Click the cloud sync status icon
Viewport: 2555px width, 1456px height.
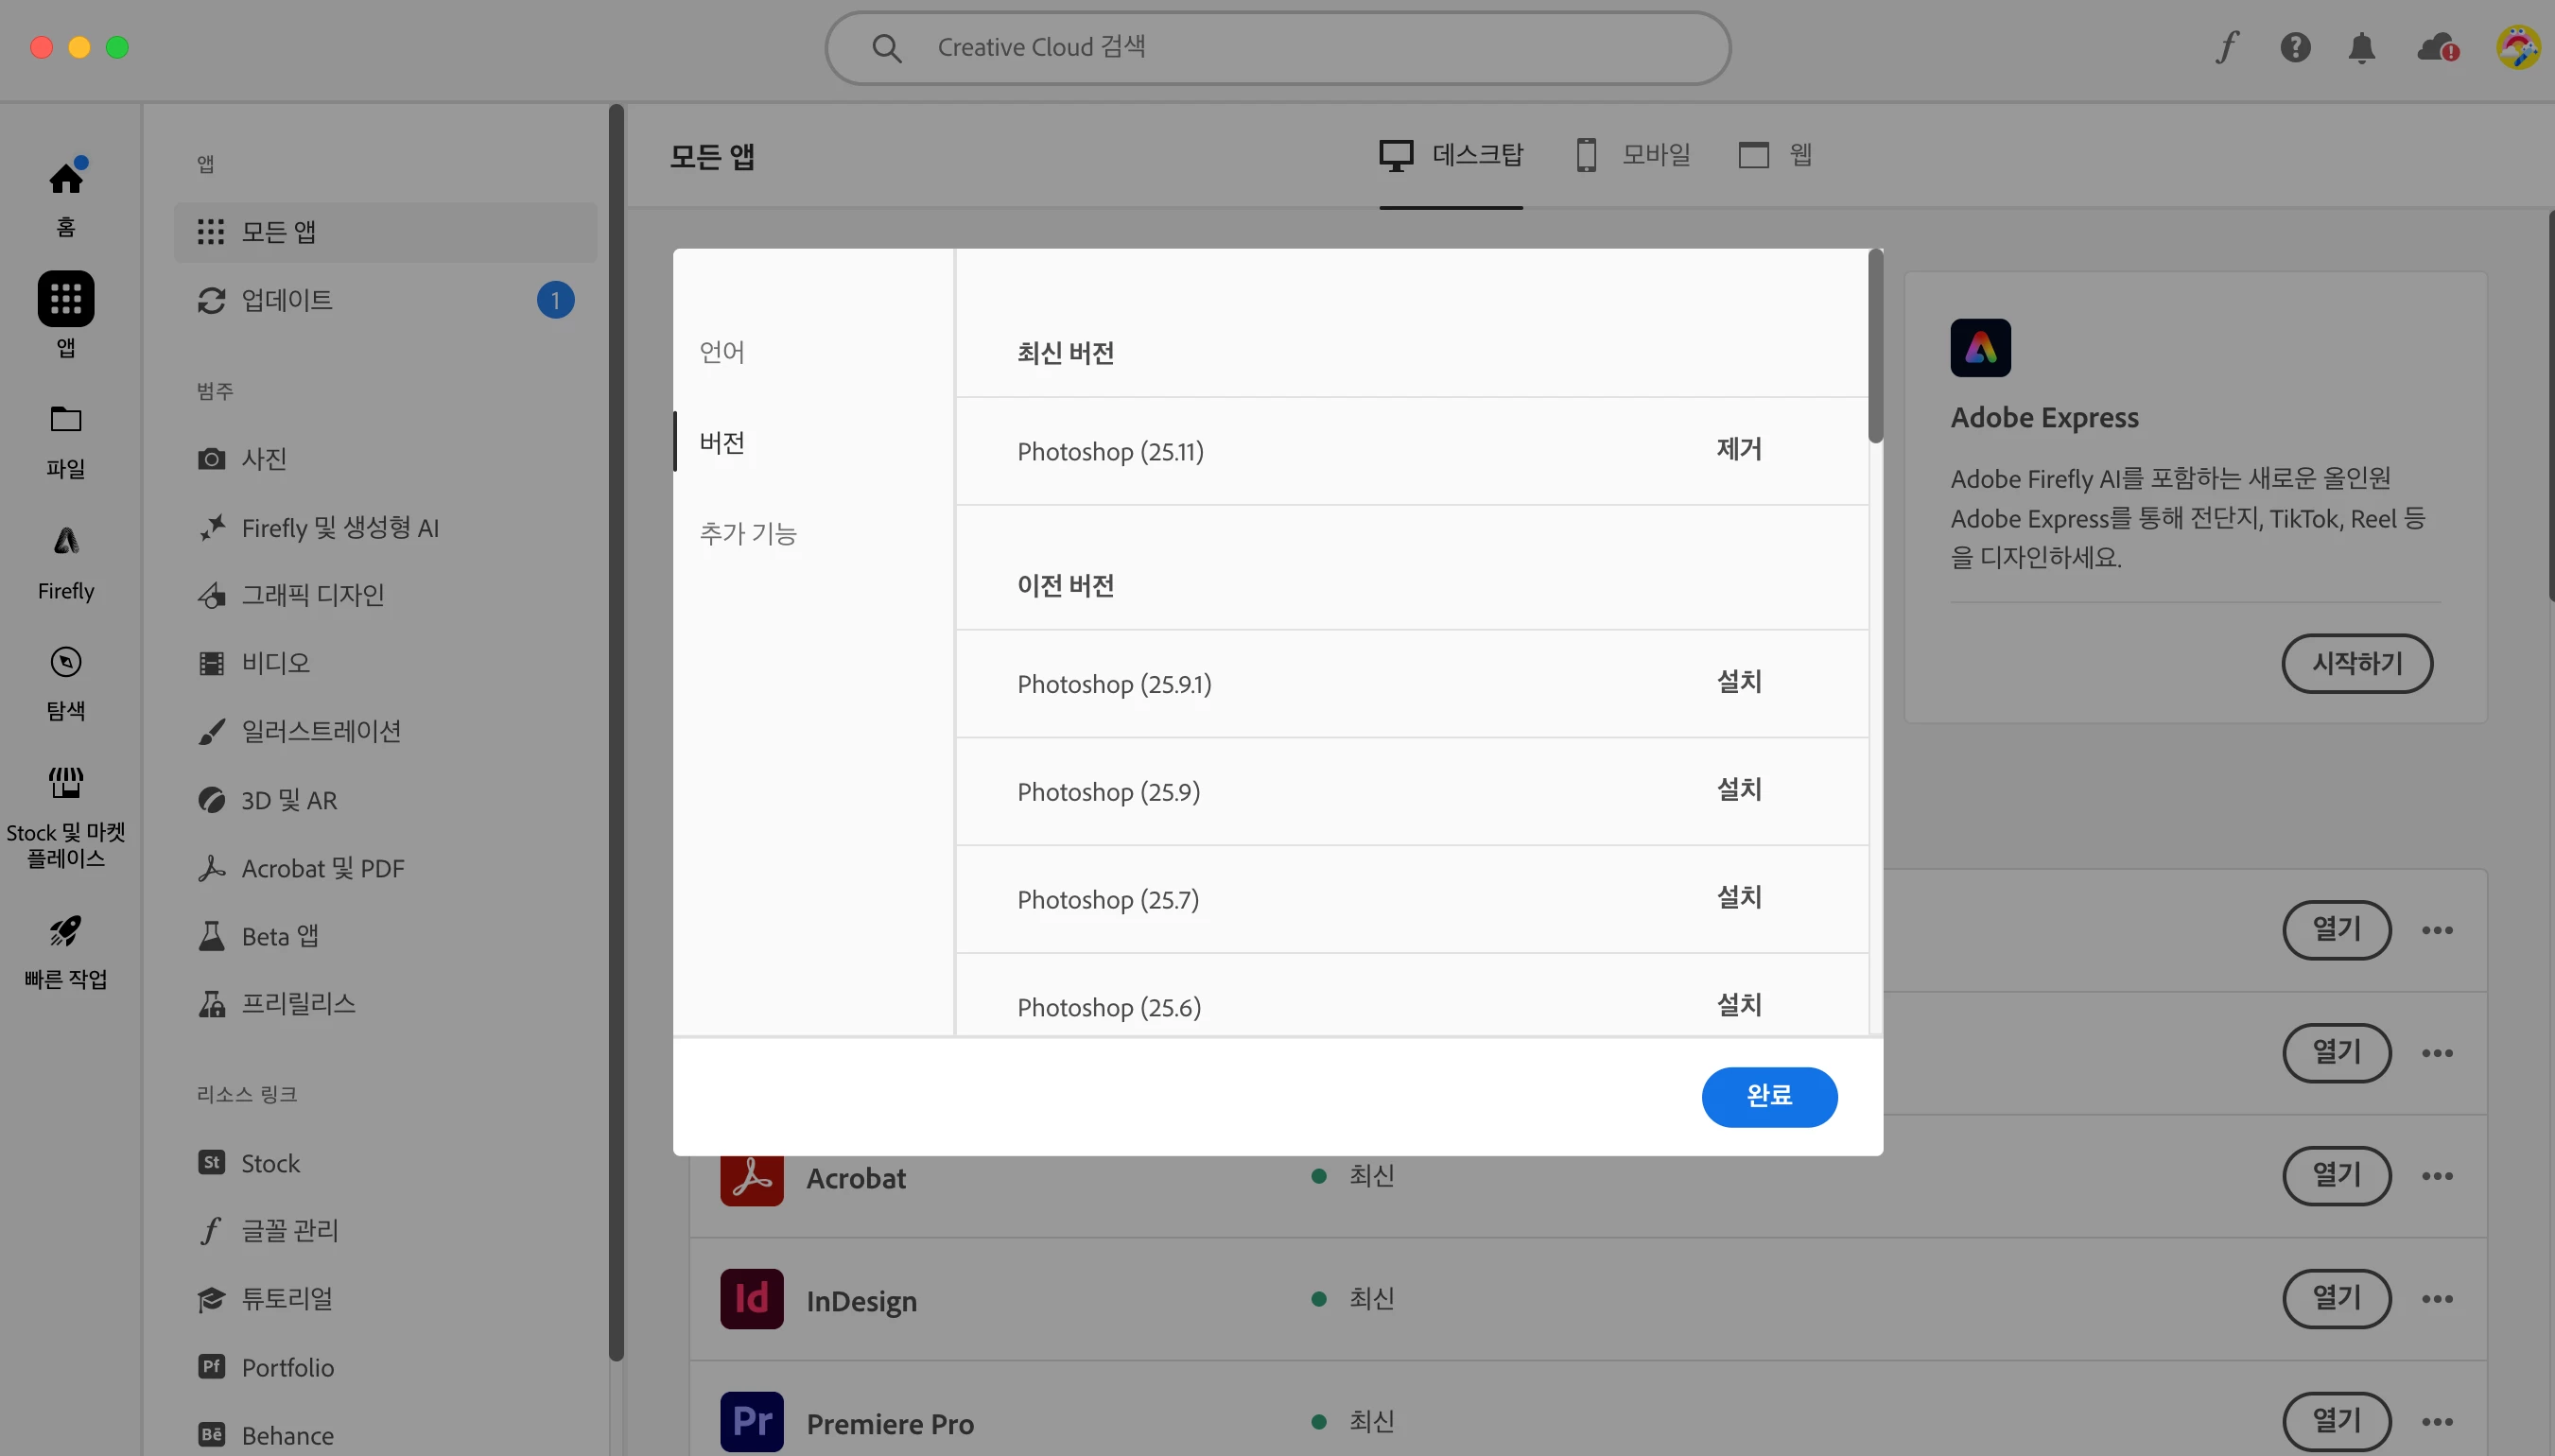click(2437, 47)
